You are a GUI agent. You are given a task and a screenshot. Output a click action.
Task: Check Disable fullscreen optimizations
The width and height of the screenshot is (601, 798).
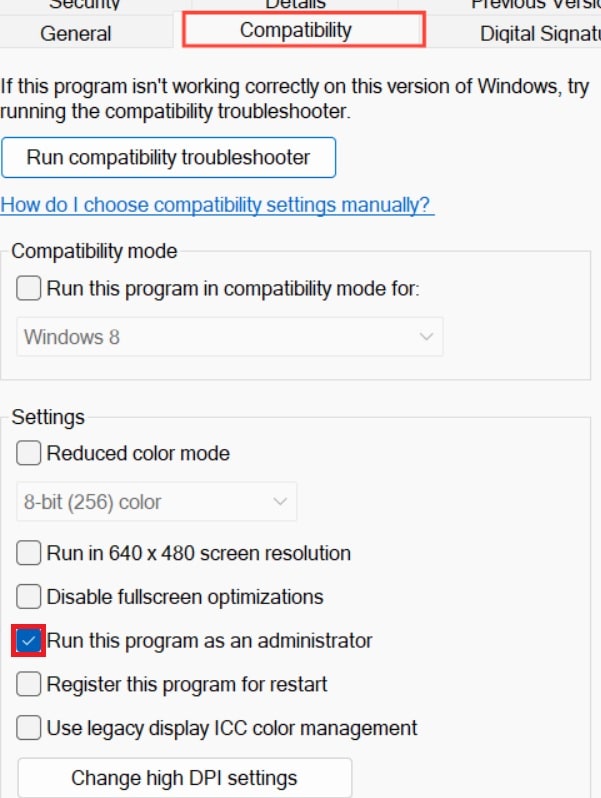(29, 597)
